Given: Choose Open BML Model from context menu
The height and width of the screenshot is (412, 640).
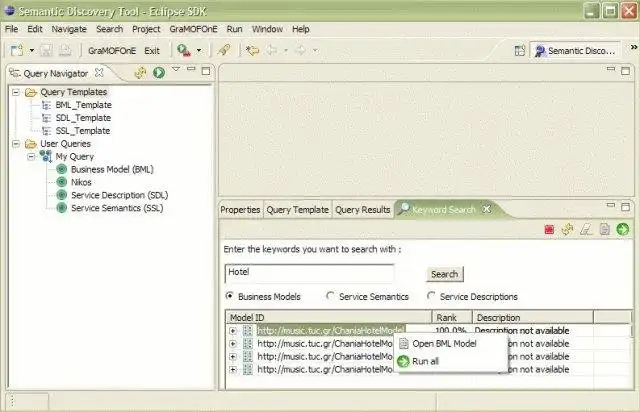Looking at the screenshot, I should tap(444, 344).
